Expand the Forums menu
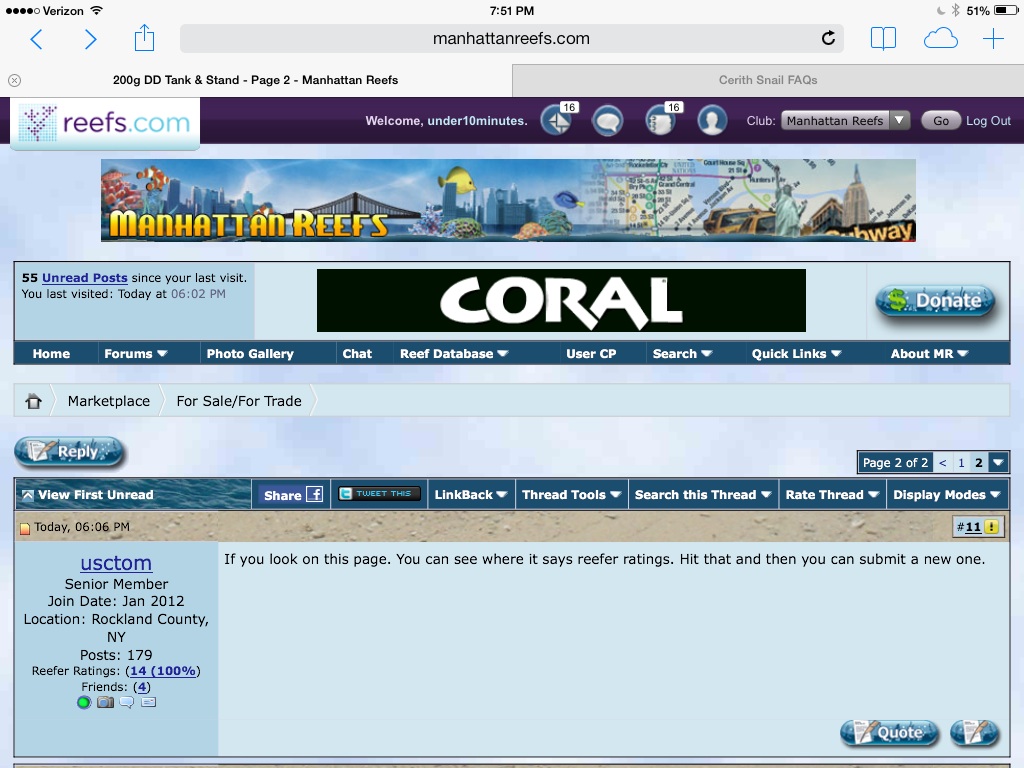 point(135,353)
